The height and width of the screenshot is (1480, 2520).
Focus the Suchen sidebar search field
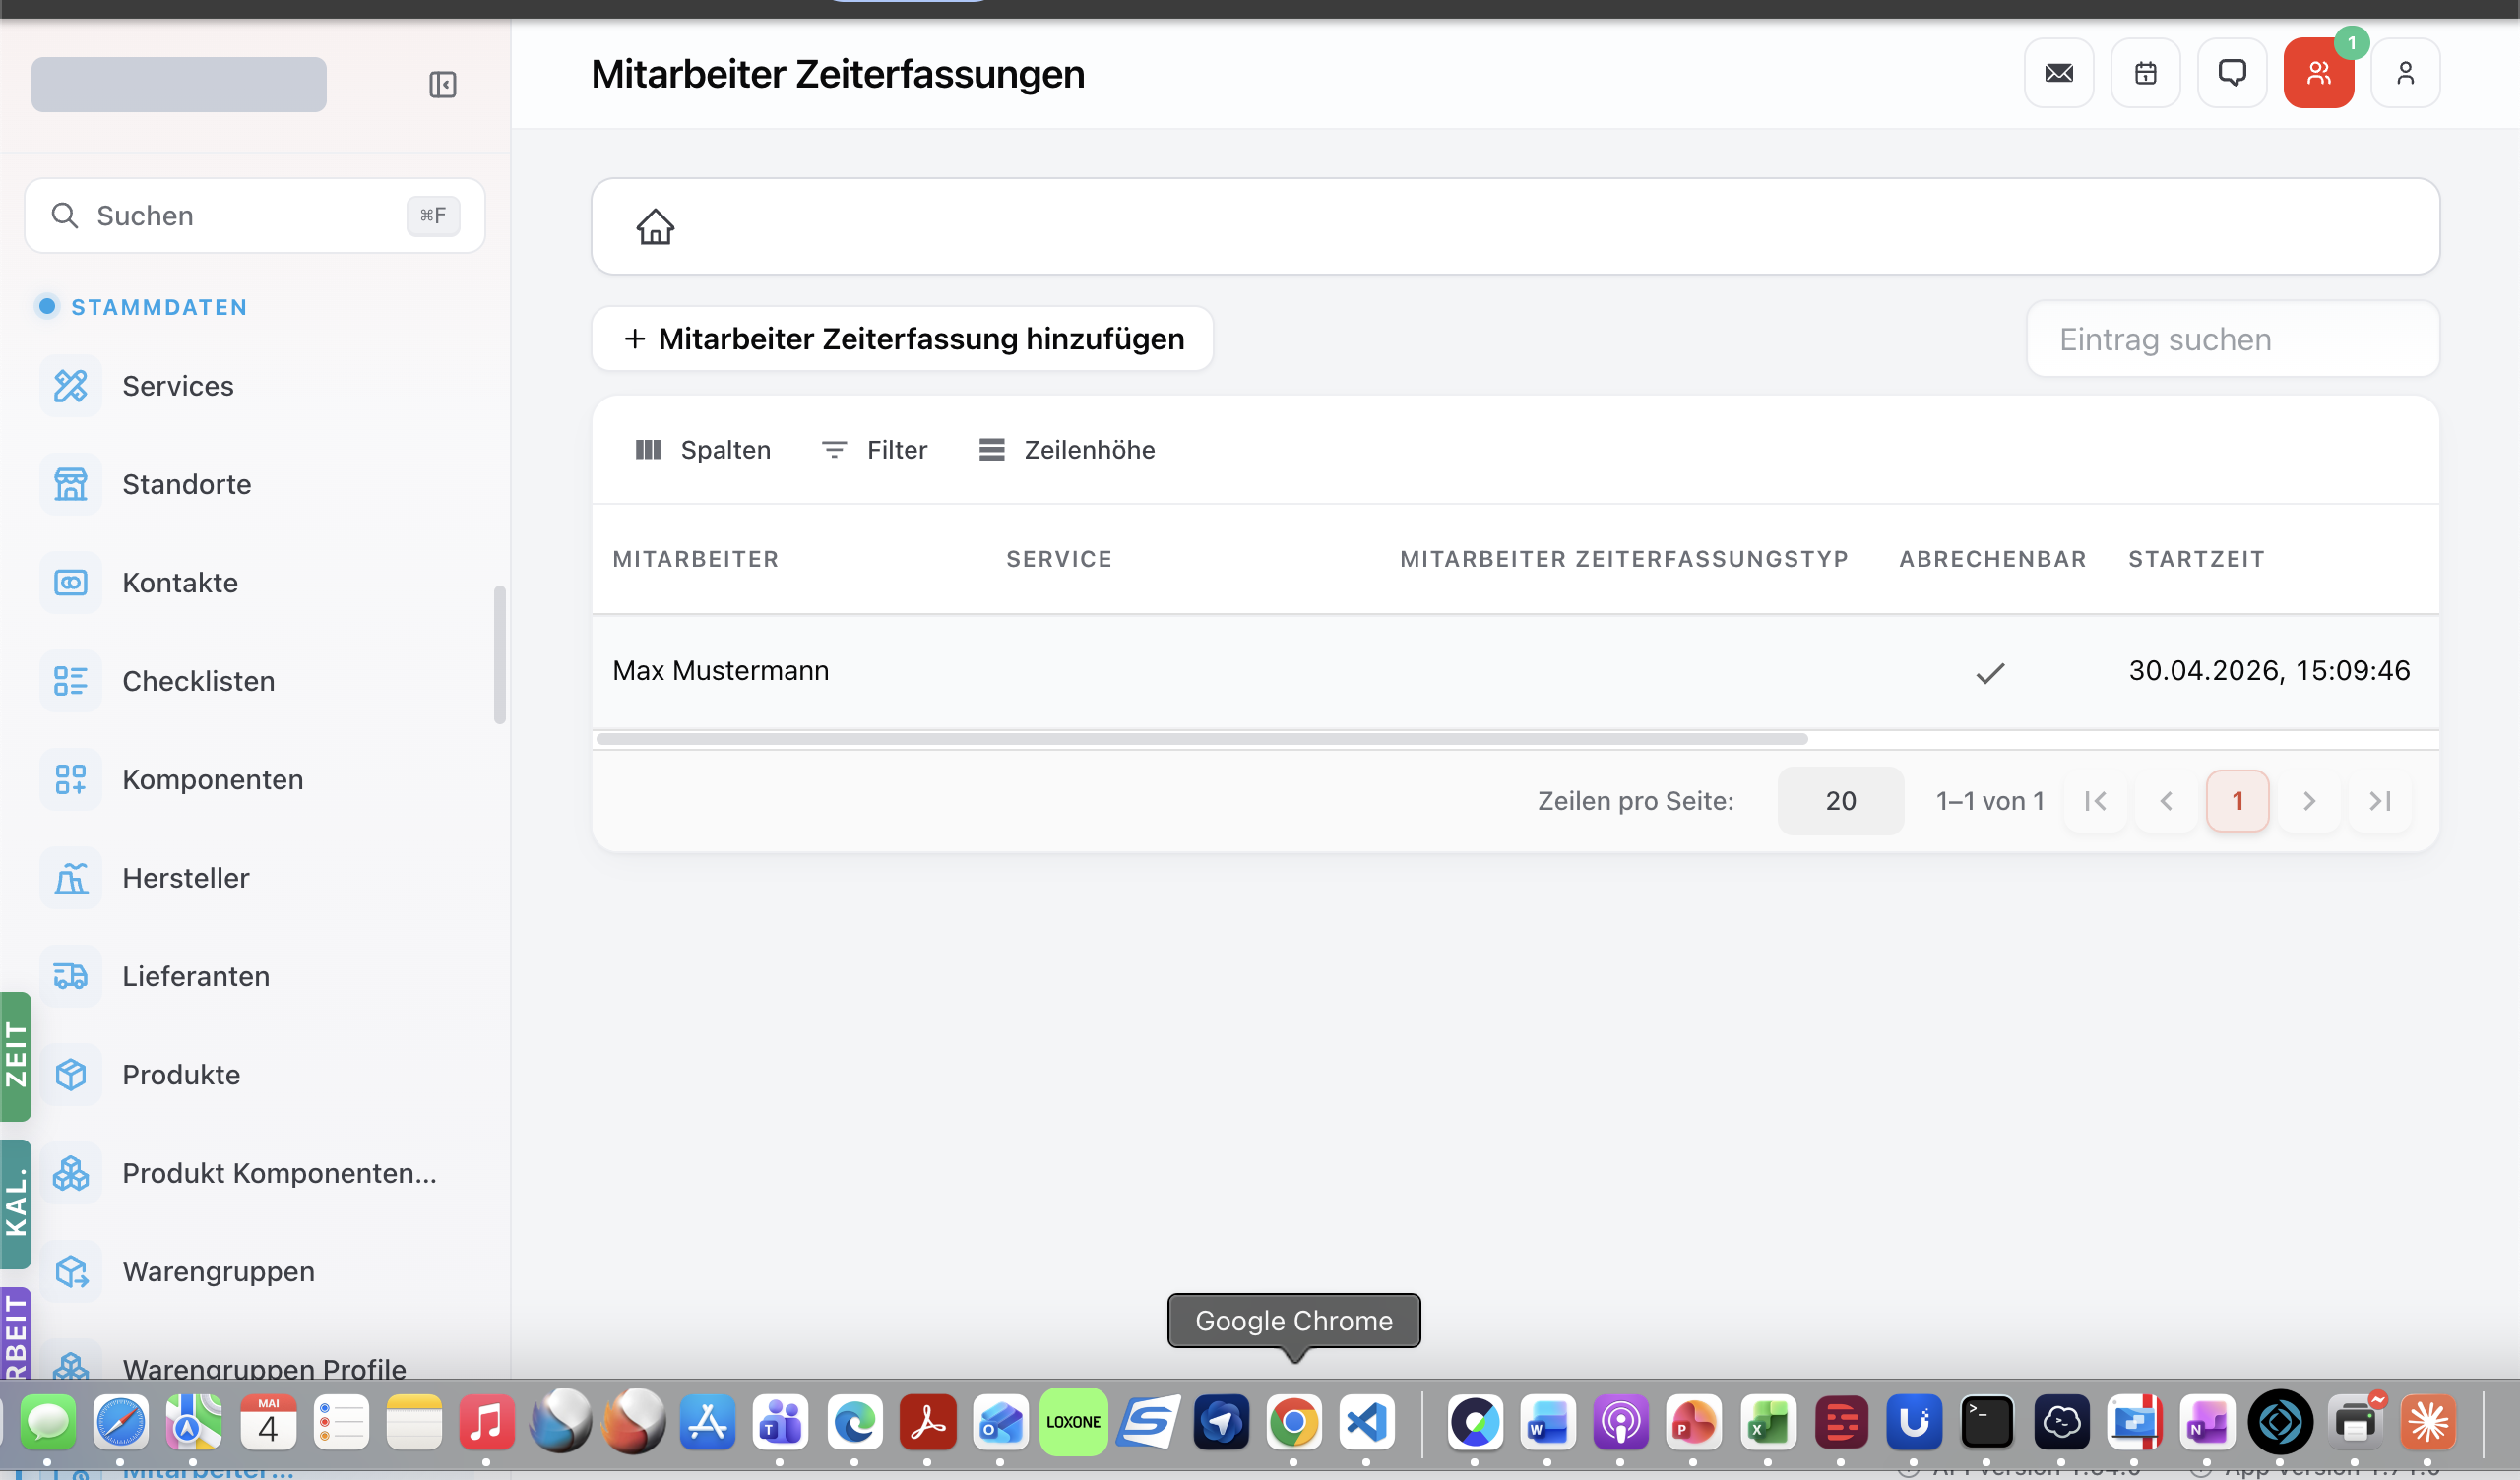point(254,216)
